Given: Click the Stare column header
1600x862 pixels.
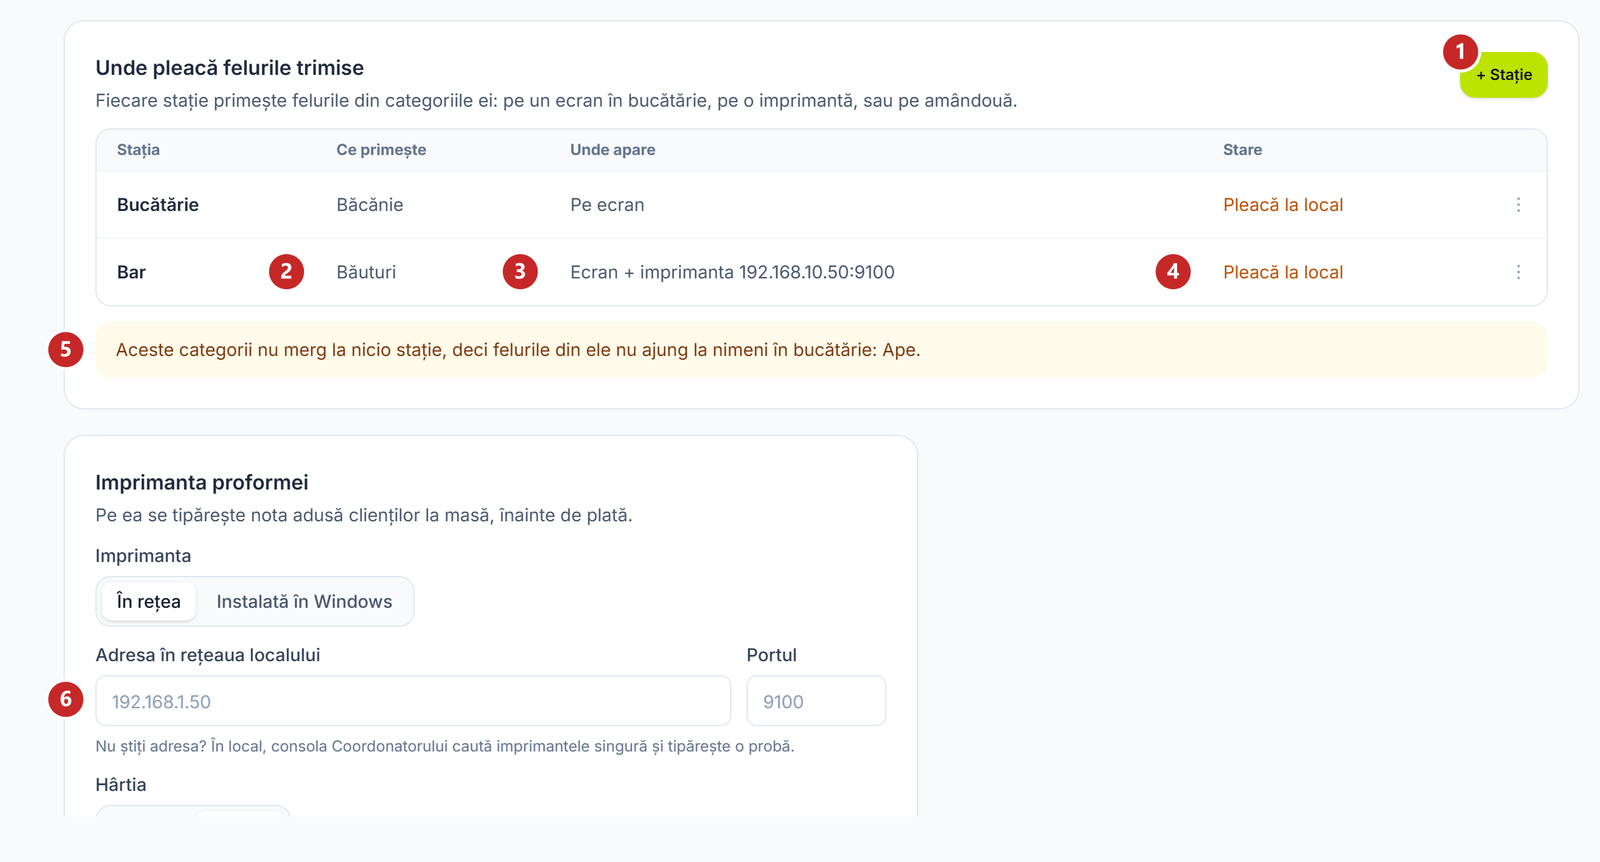Looking at the screenshot, I should point(1242,150).
